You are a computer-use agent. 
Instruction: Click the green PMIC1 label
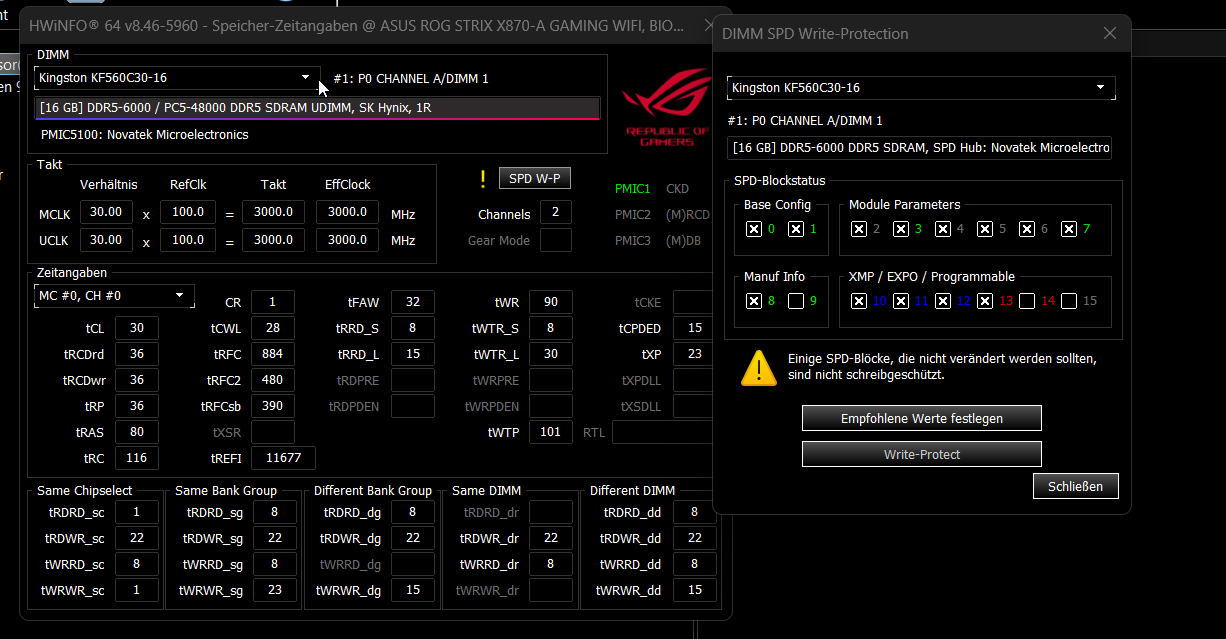coord(633,188)
